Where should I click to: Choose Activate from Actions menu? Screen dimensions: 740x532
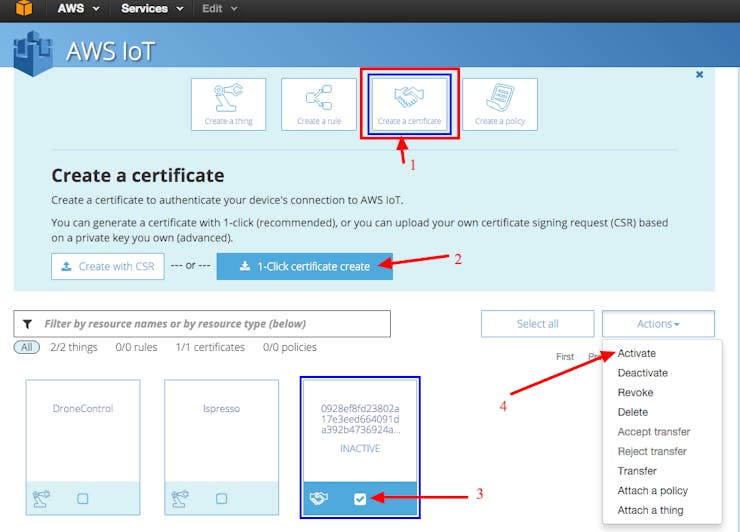(x=637, y=353)
